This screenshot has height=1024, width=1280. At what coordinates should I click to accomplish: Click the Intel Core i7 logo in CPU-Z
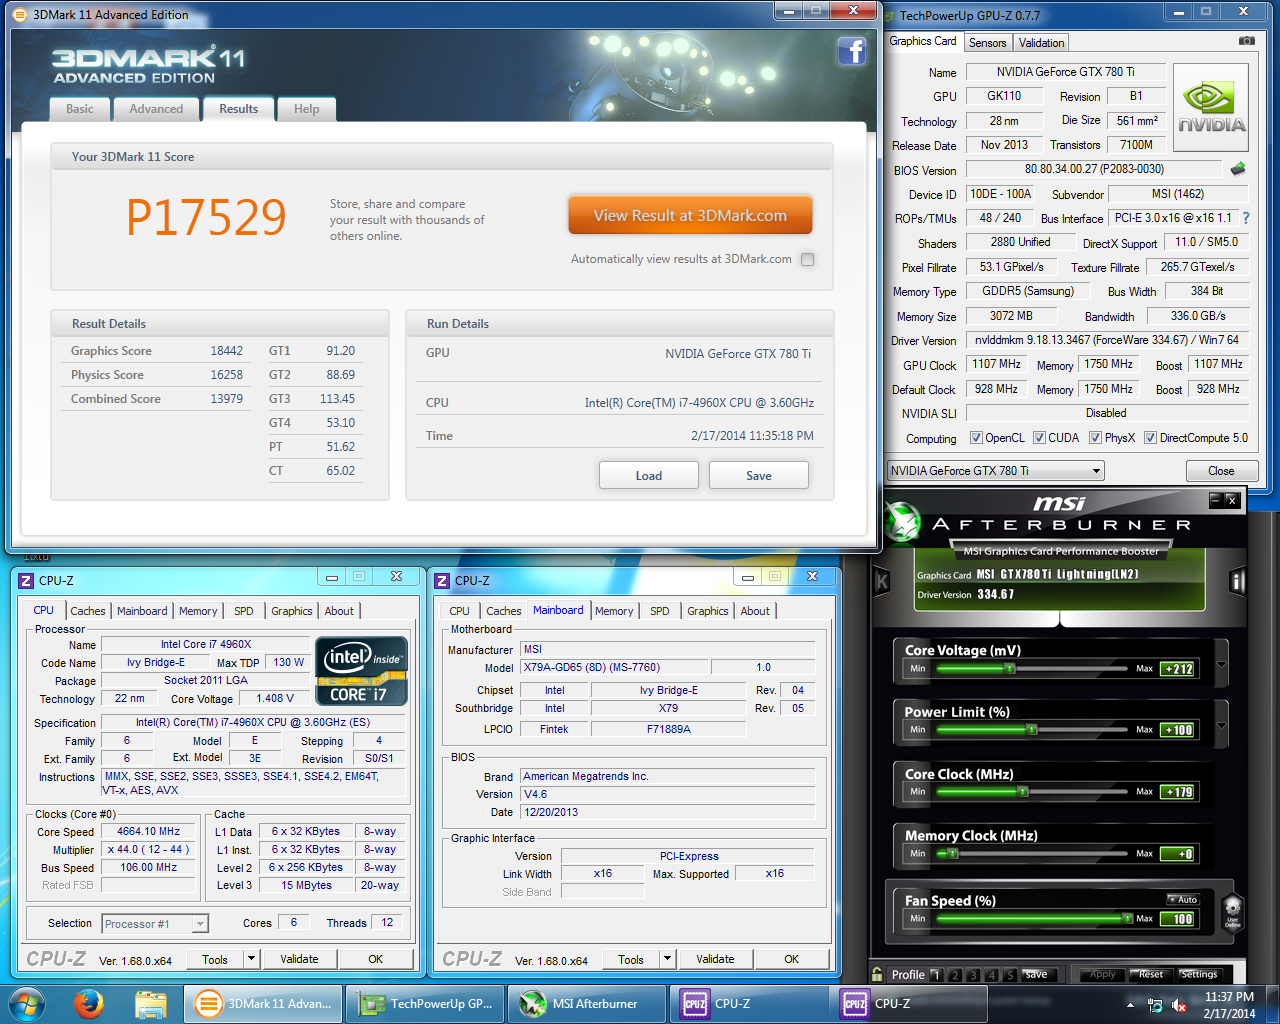point(362,671)
